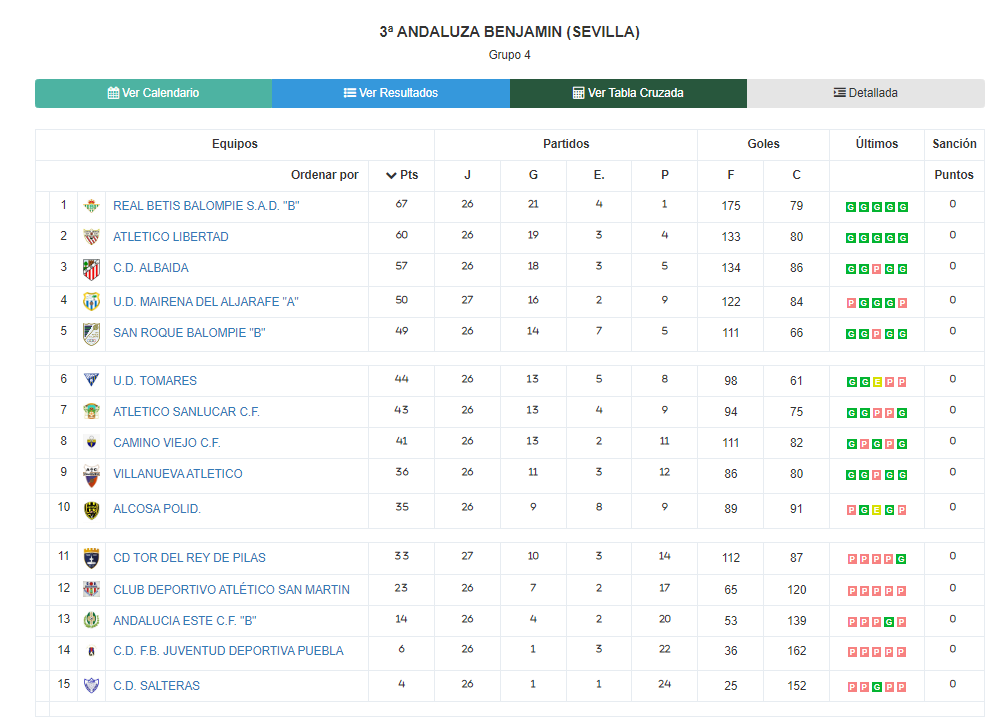The width and height of the screenshot is (1004, 723).
Task: Click the San Roque Balompie crest
Action: pos(92,334)
